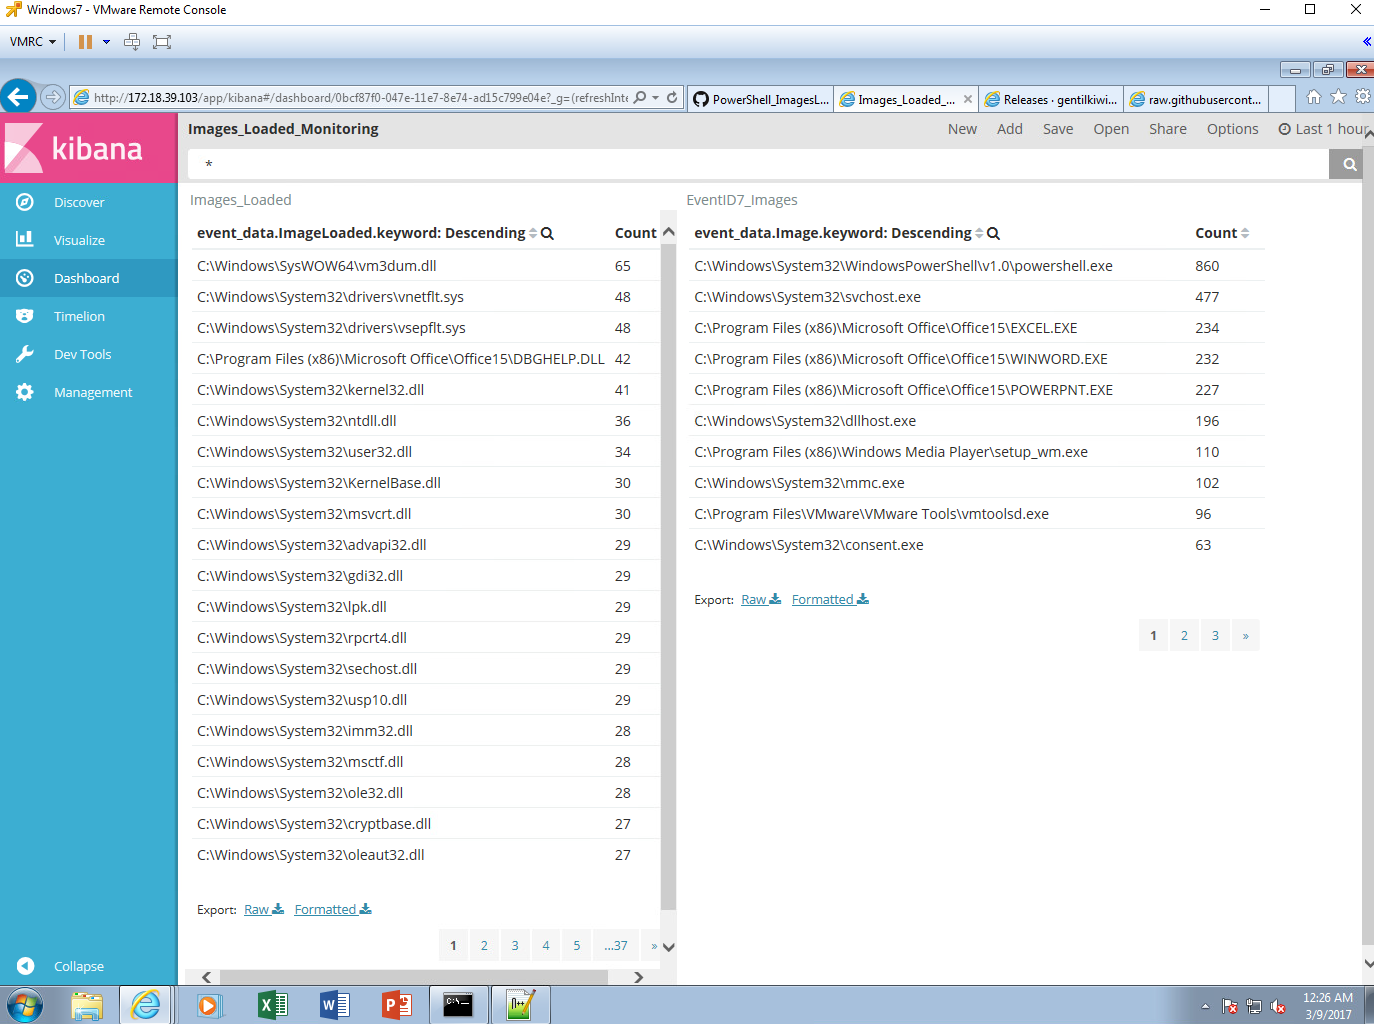Screen dimensions: 1374x1024
Task: Select the powershell.exe row in EventID7_Images
Action: (976, 266)
